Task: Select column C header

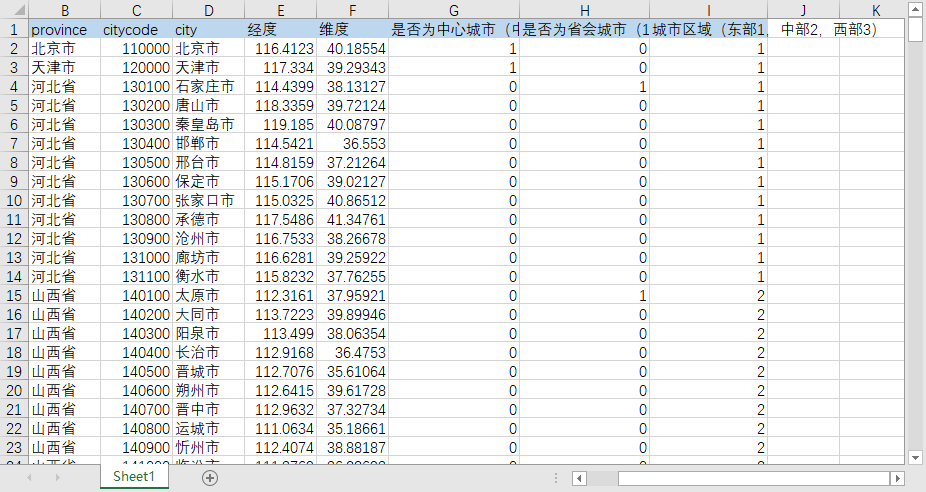Action: (136, 9)
